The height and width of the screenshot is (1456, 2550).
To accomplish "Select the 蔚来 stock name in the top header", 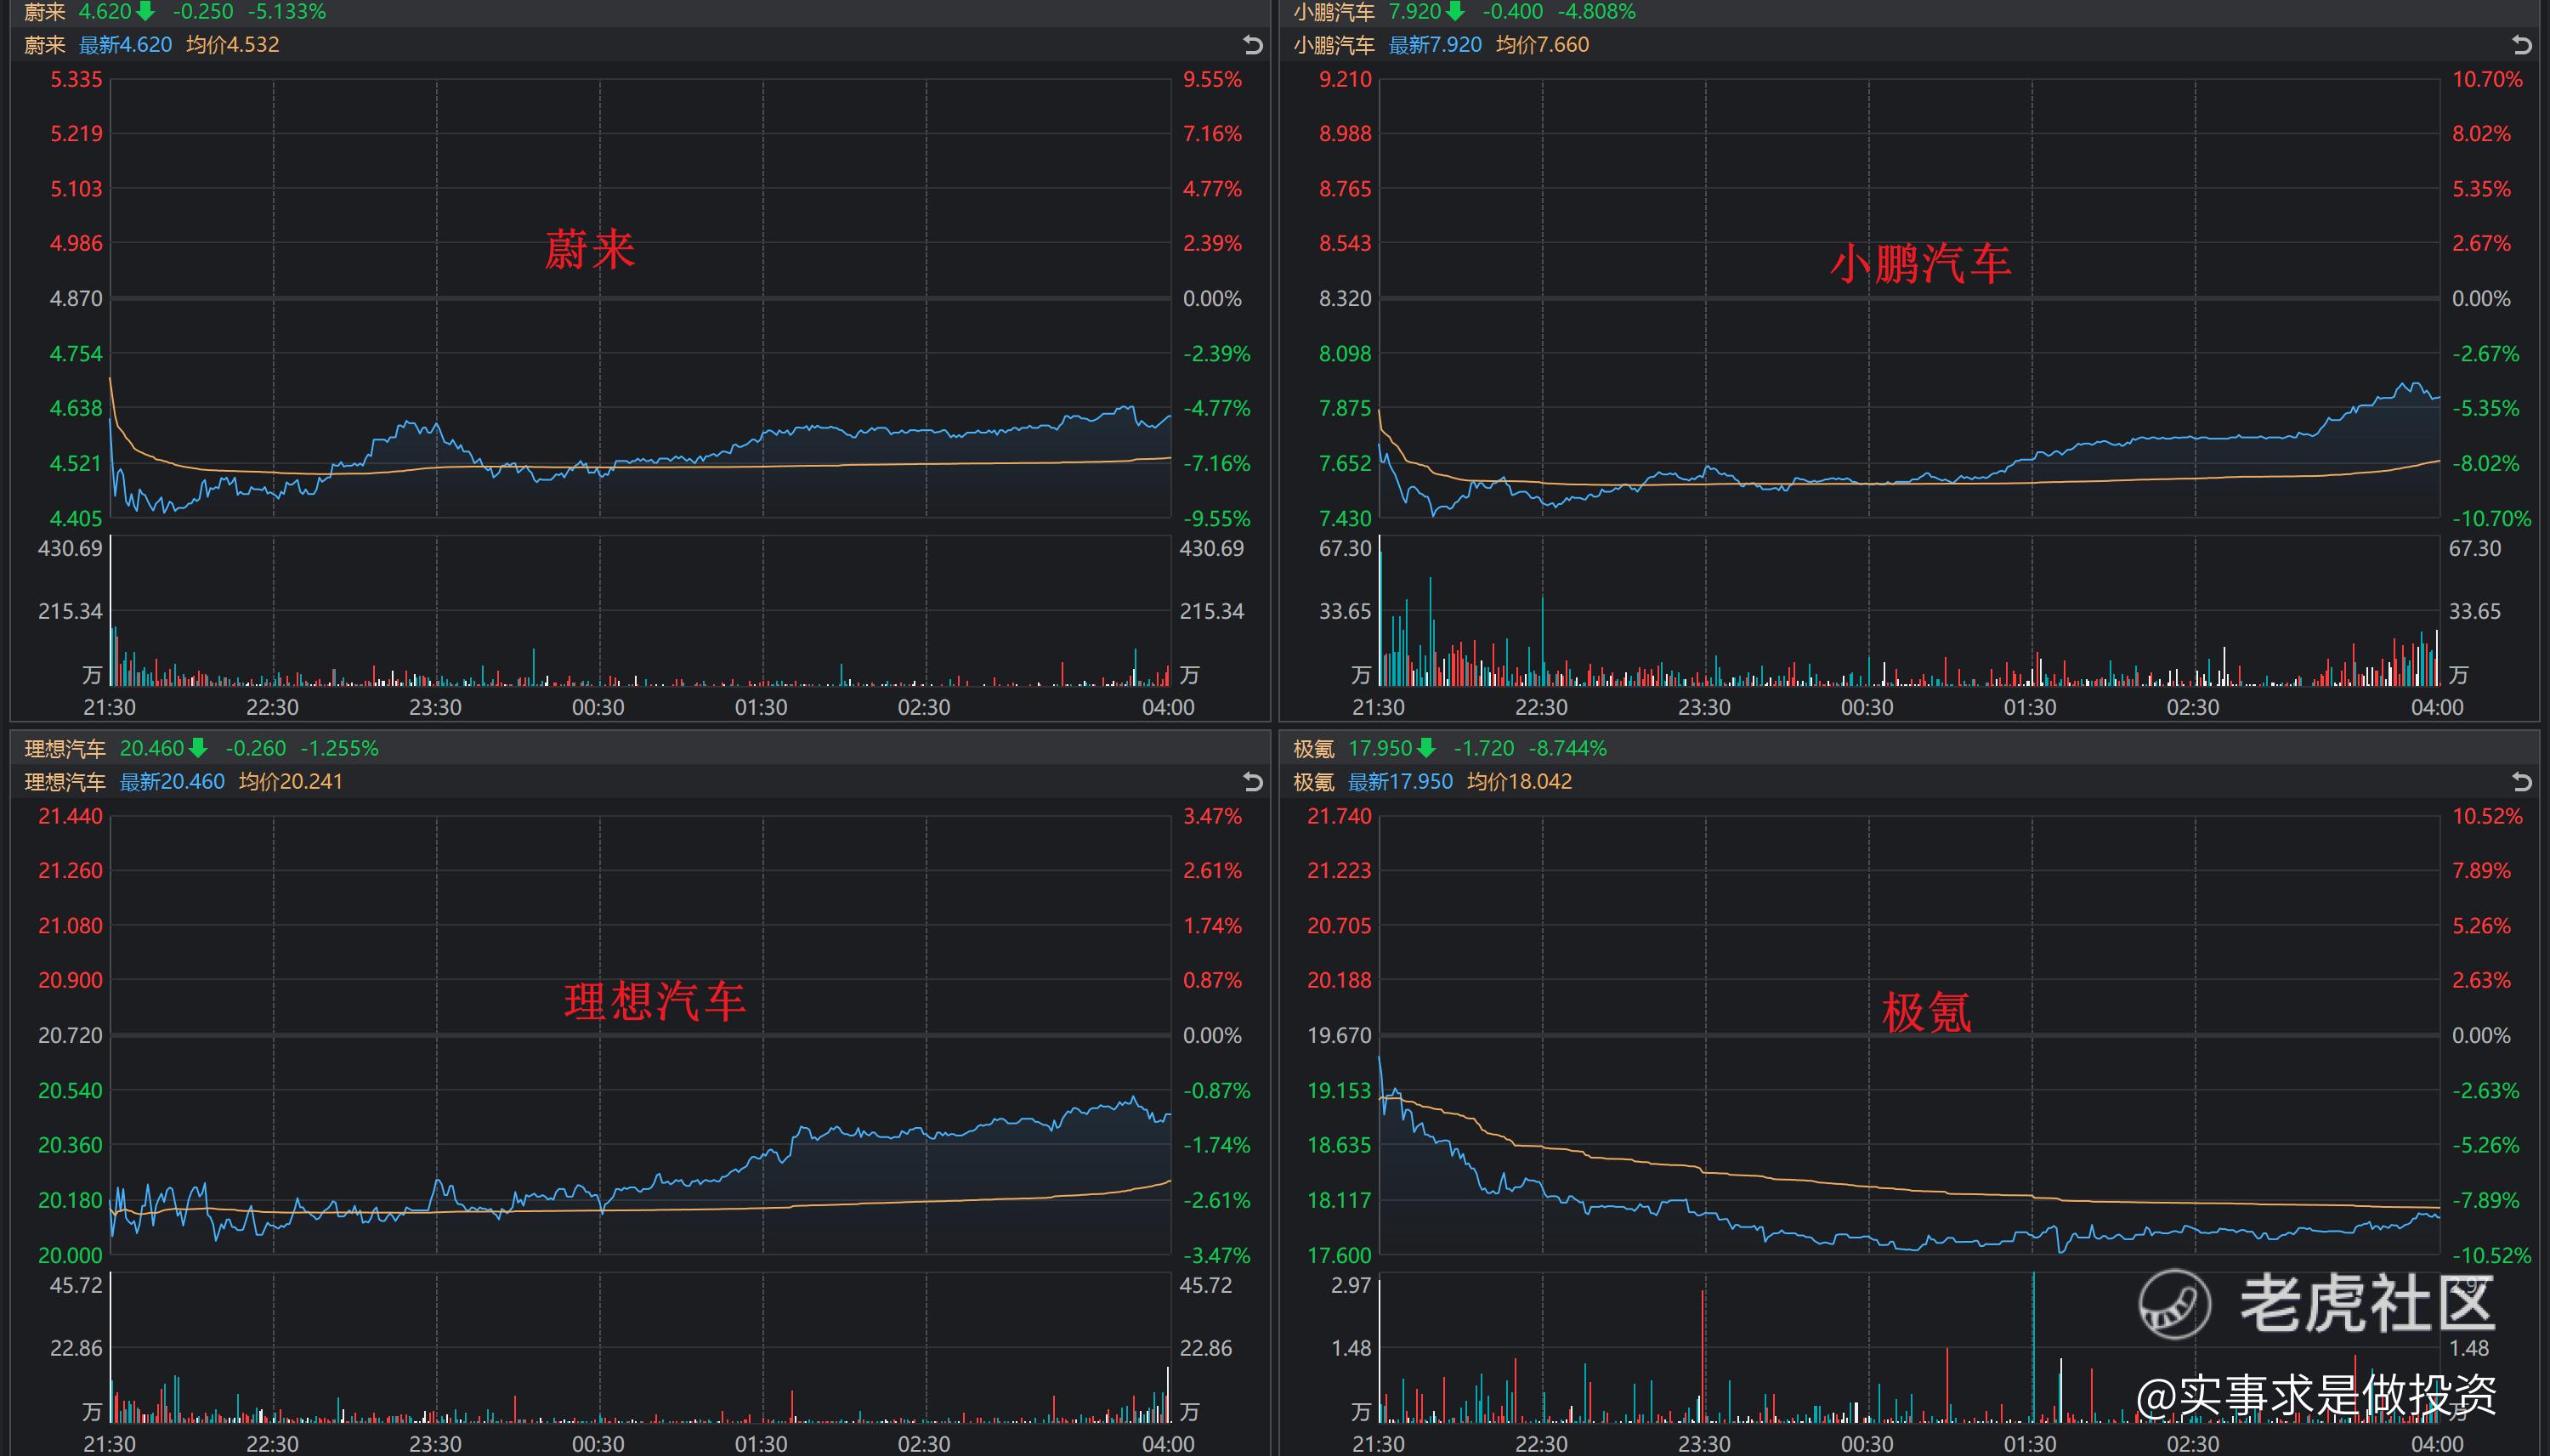I will [x=44, y=11].
